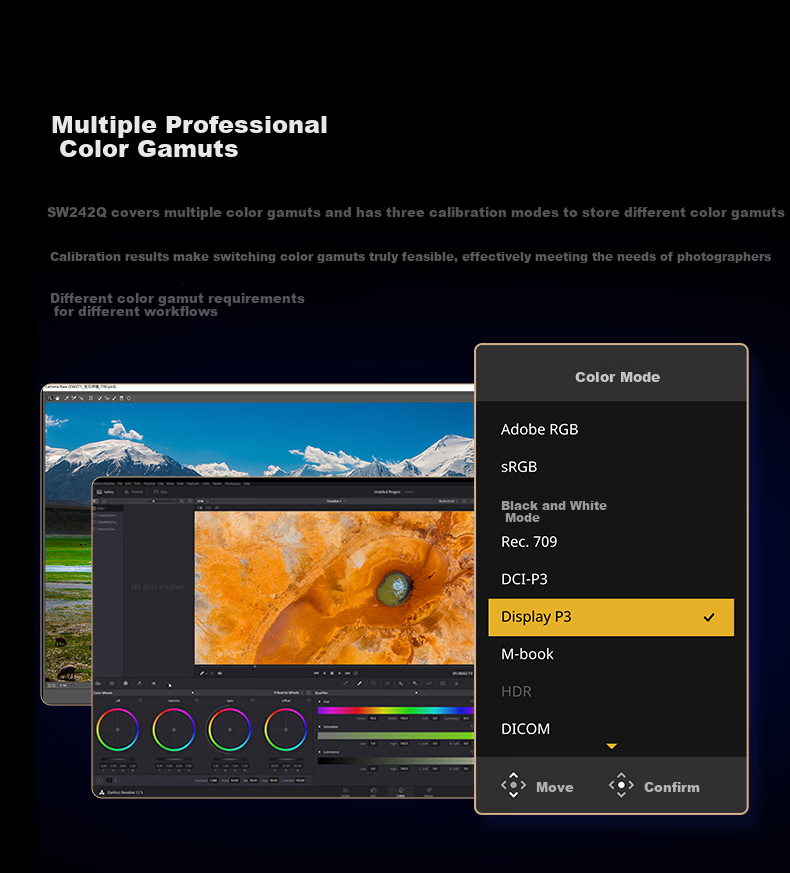Screen dimensions: 790x873
Task: Select Rec. 709 color mode
Action: [x=529, y=542]
